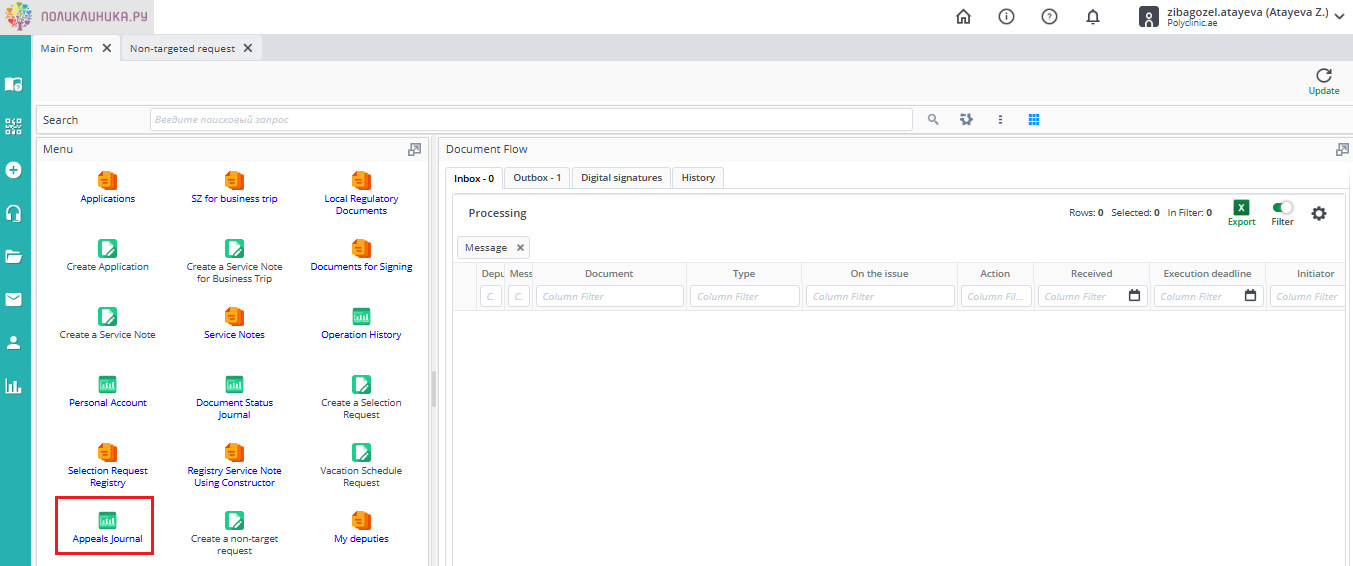This screenshot has width=1353, height=566.
Task: Click the Menu panel vertical splitter handle
Action: coord(433,389)
